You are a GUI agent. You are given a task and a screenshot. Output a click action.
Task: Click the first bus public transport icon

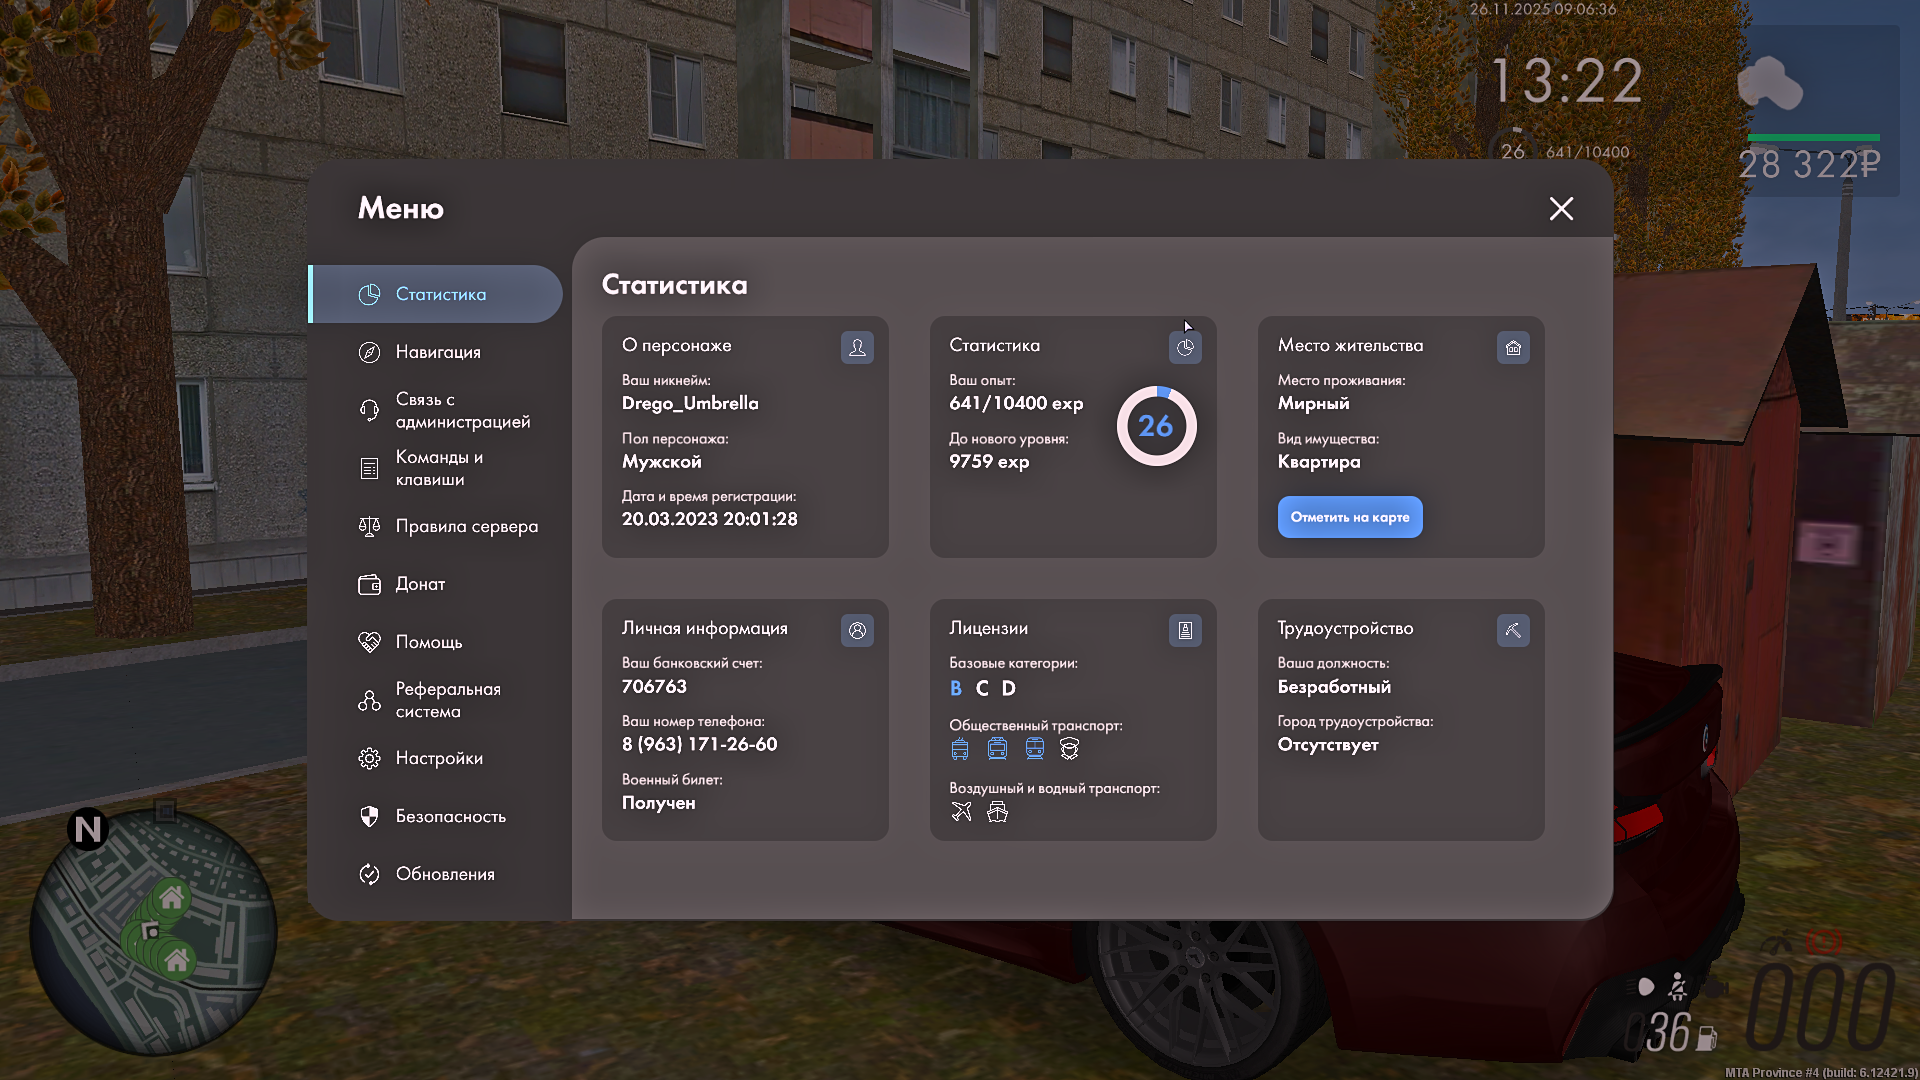(x=960, y=748)
